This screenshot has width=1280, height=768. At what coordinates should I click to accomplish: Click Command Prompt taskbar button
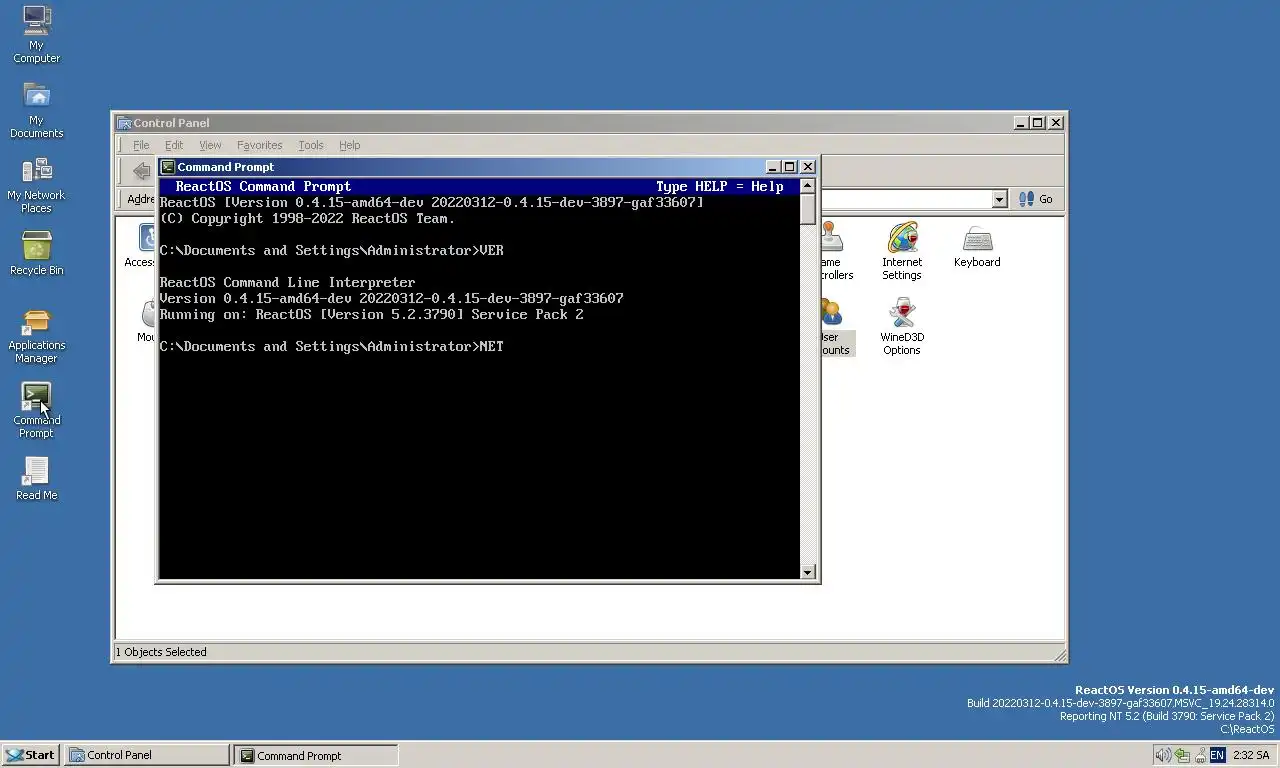(x=316, y=755)
